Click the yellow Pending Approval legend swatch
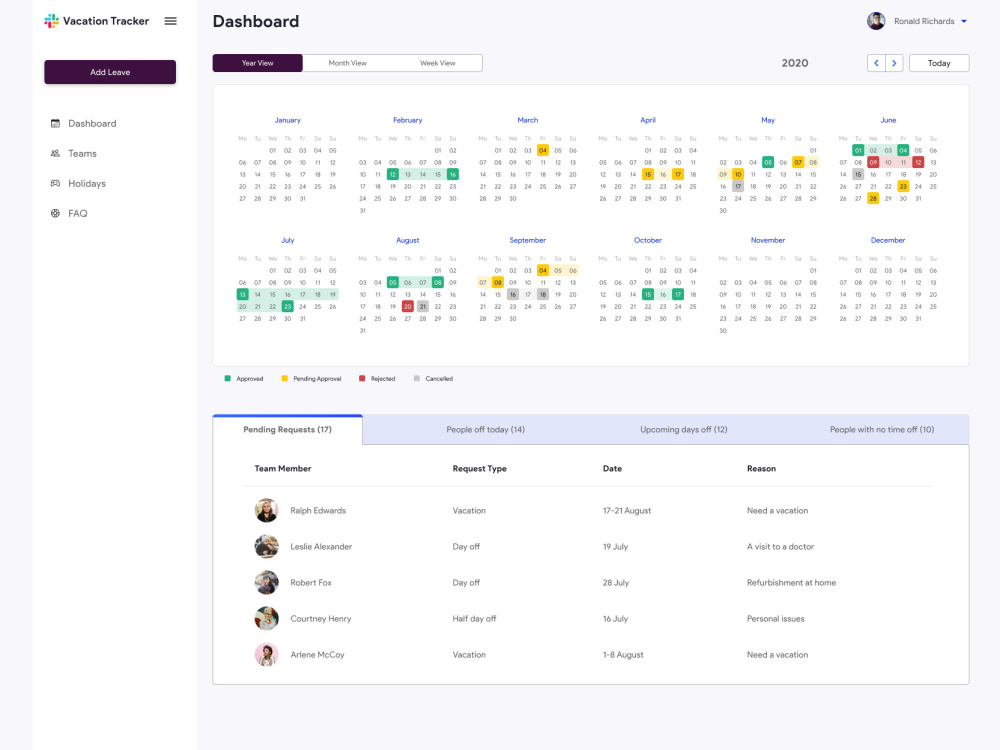Screen dimensions: 1000x750 click(284, 379)
